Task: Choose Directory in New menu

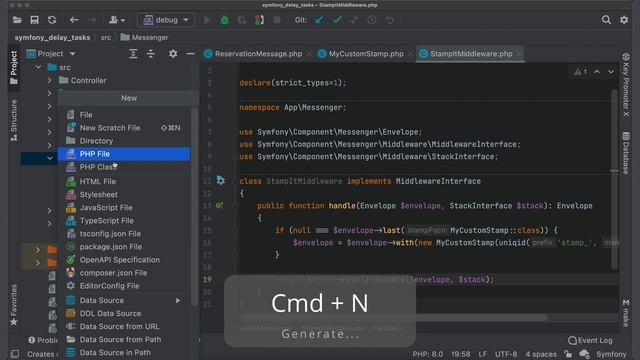Action: click(124, 141)
